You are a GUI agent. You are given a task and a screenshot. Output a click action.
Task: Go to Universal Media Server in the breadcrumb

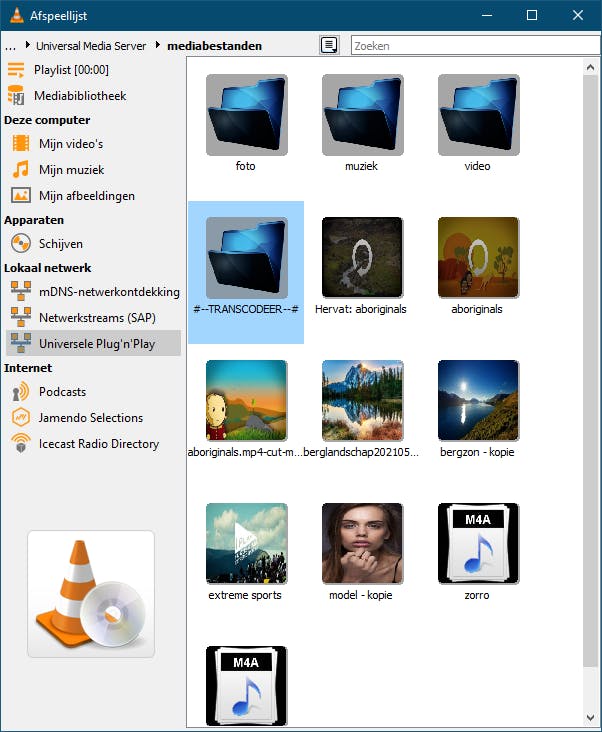(x=91, y=46)
